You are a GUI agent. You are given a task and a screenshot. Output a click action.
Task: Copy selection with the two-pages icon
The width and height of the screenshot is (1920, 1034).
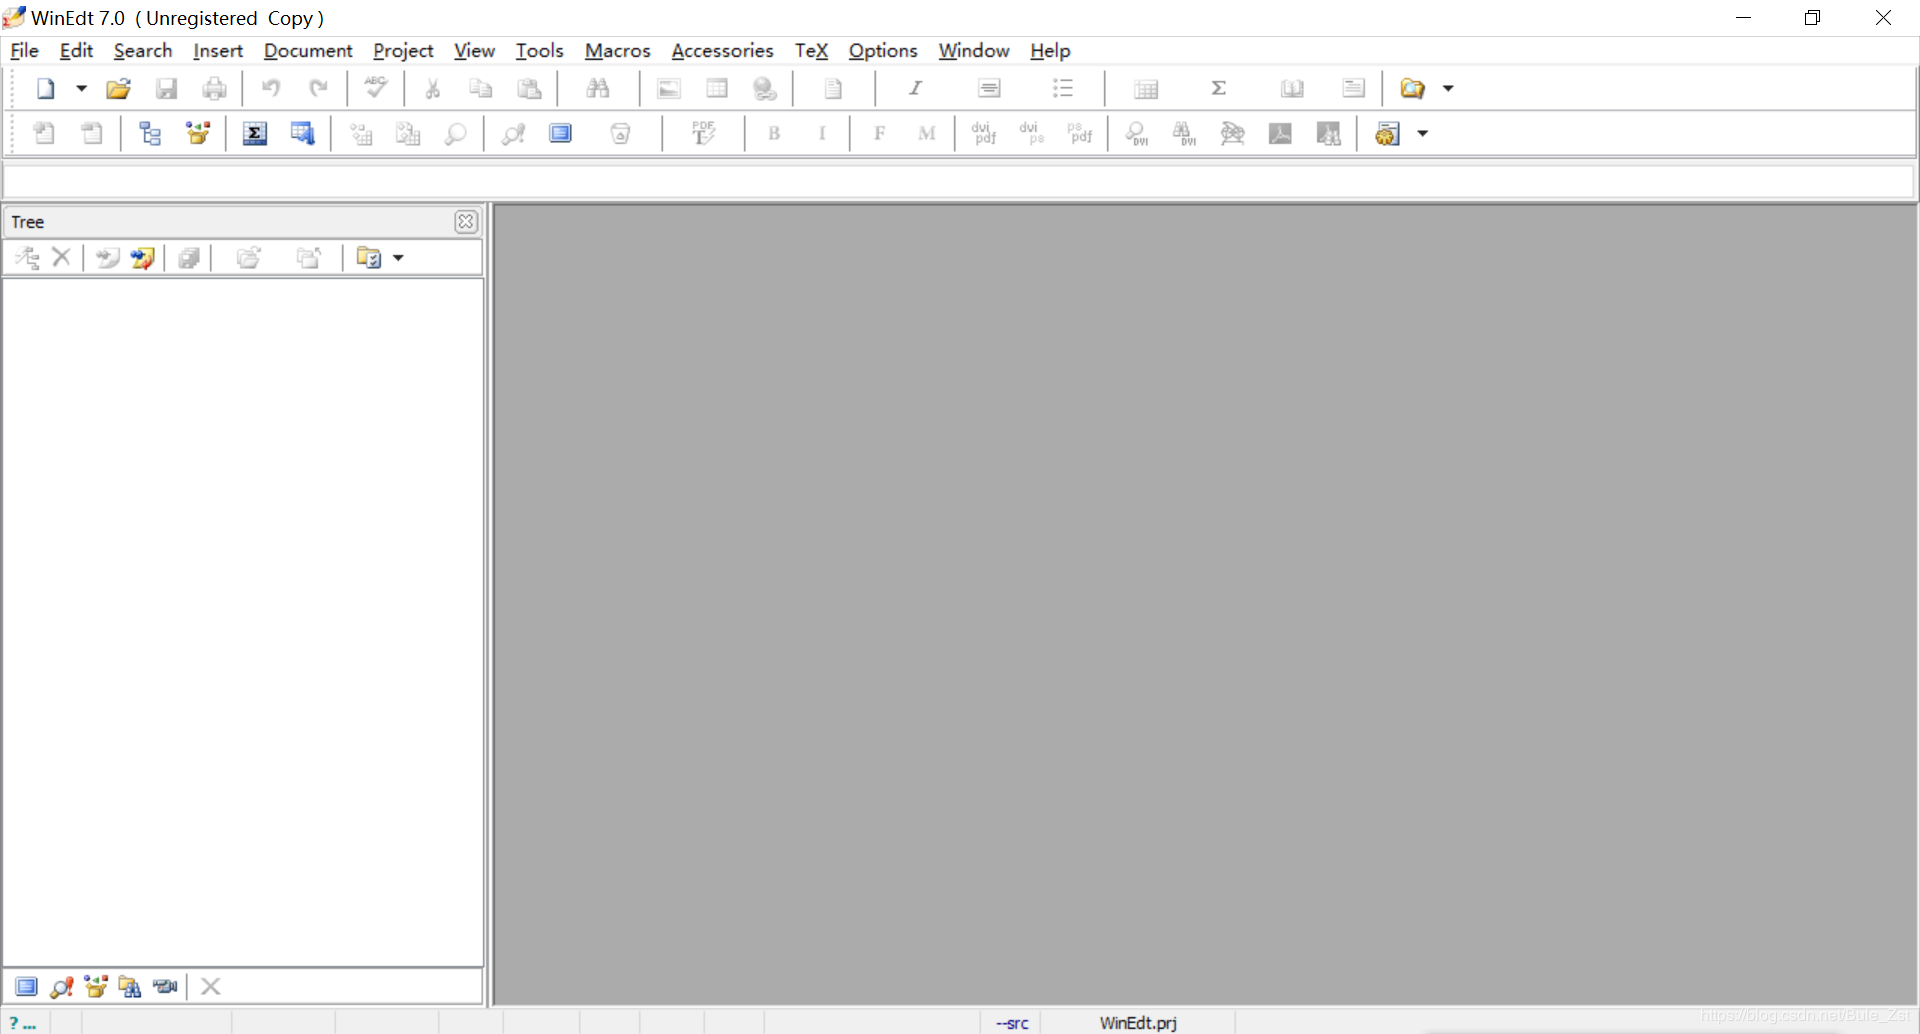tap(481, 89)
